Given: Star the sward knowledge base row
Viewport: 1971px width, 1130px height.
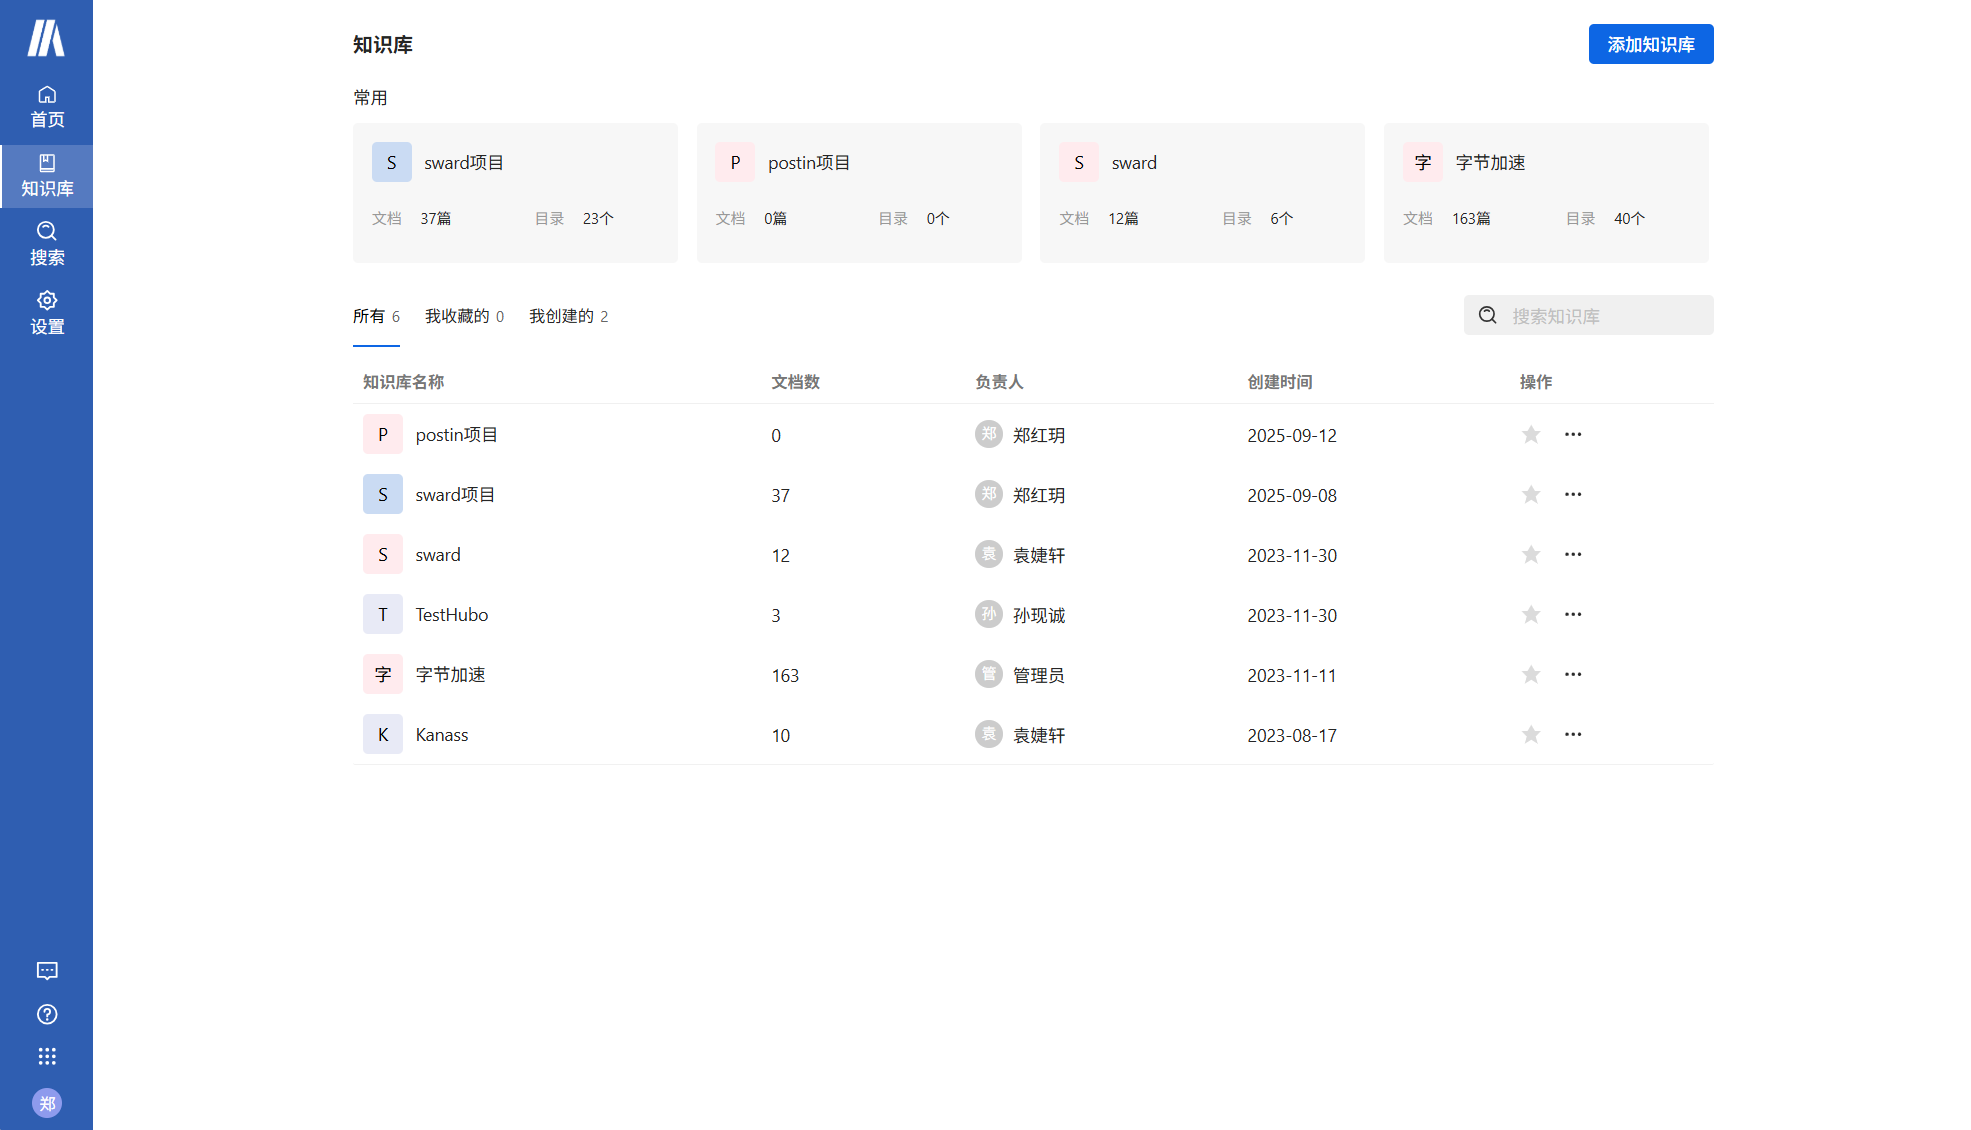Looking at the screenshot, I should coord(1531,554).
